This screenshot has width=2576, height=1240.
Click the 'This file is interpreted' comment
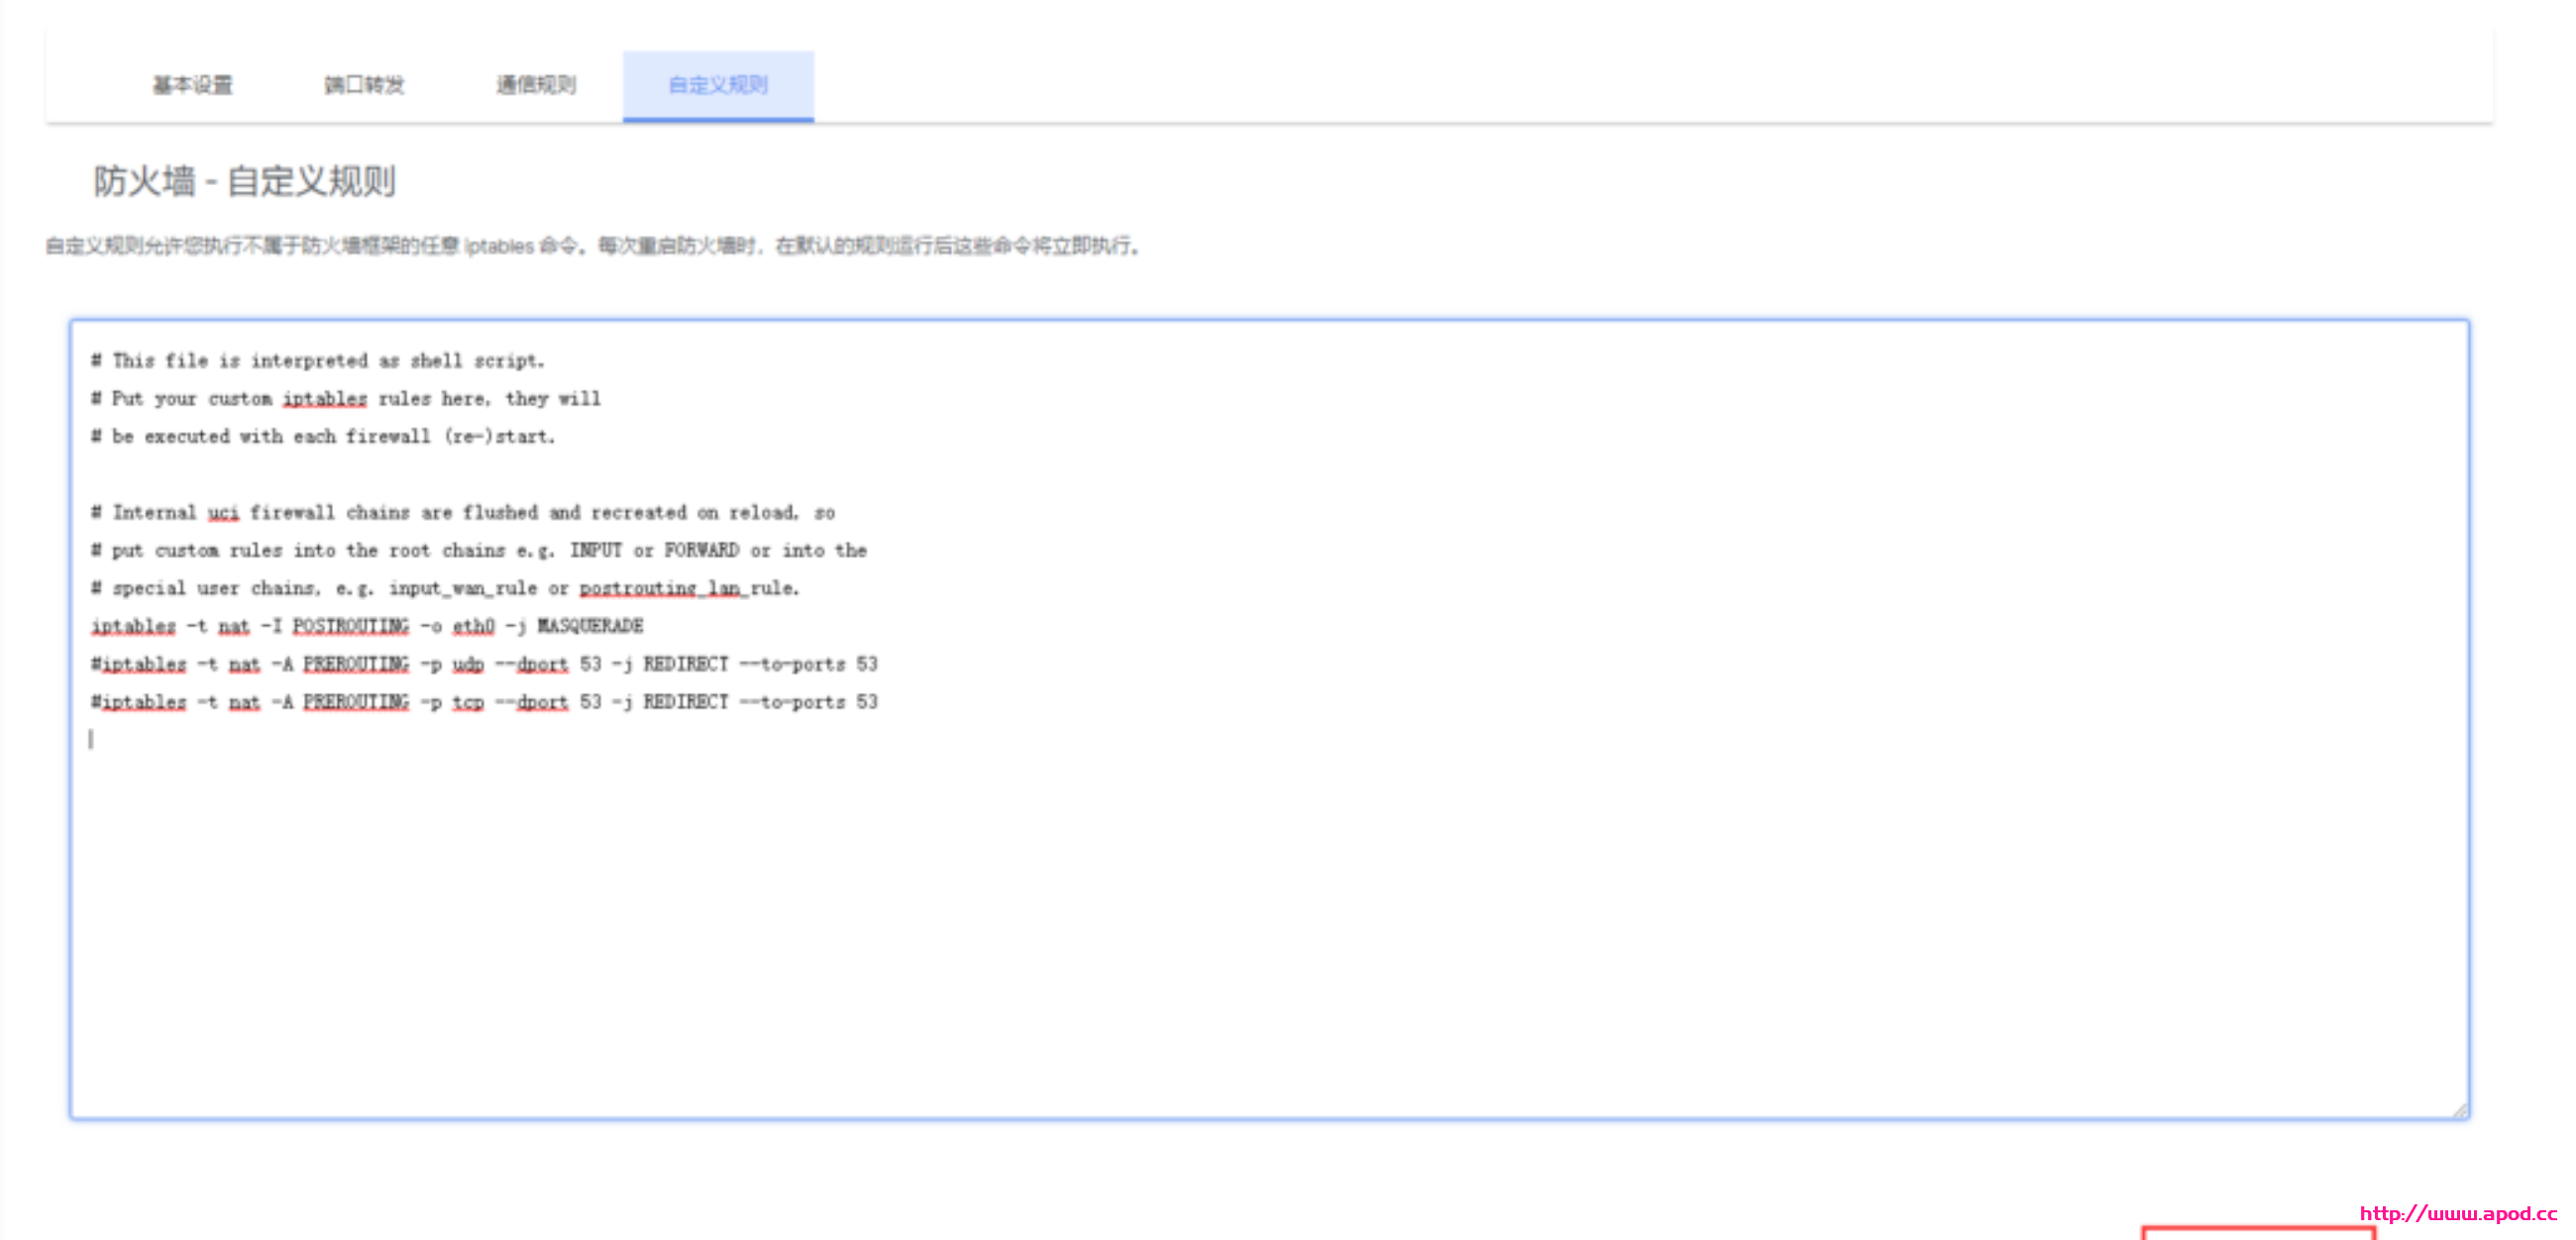[x=318, y=360]
